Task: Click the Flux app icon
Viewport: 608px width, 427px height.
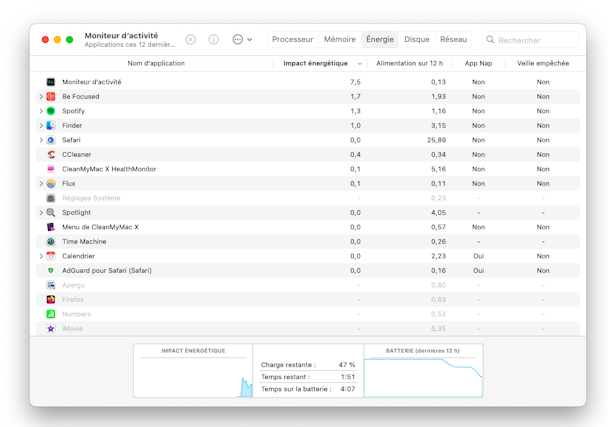Action: coord(51,183)
